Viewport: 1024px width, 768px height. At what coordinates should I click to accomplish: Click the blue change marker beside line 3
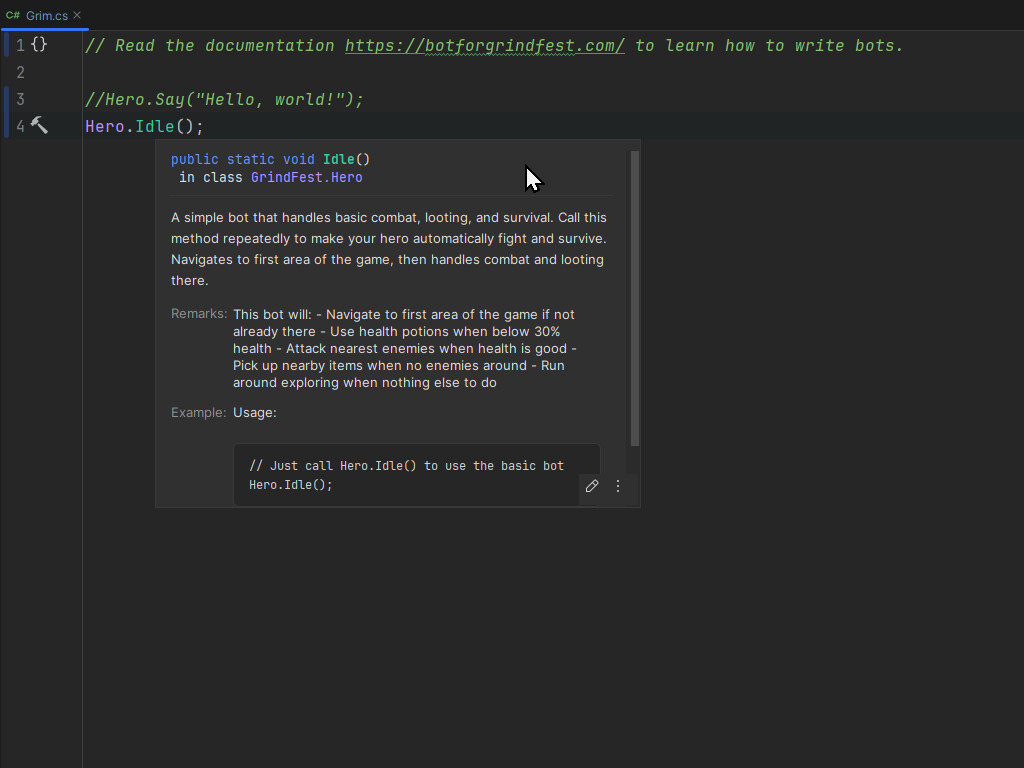click(4, 98)
